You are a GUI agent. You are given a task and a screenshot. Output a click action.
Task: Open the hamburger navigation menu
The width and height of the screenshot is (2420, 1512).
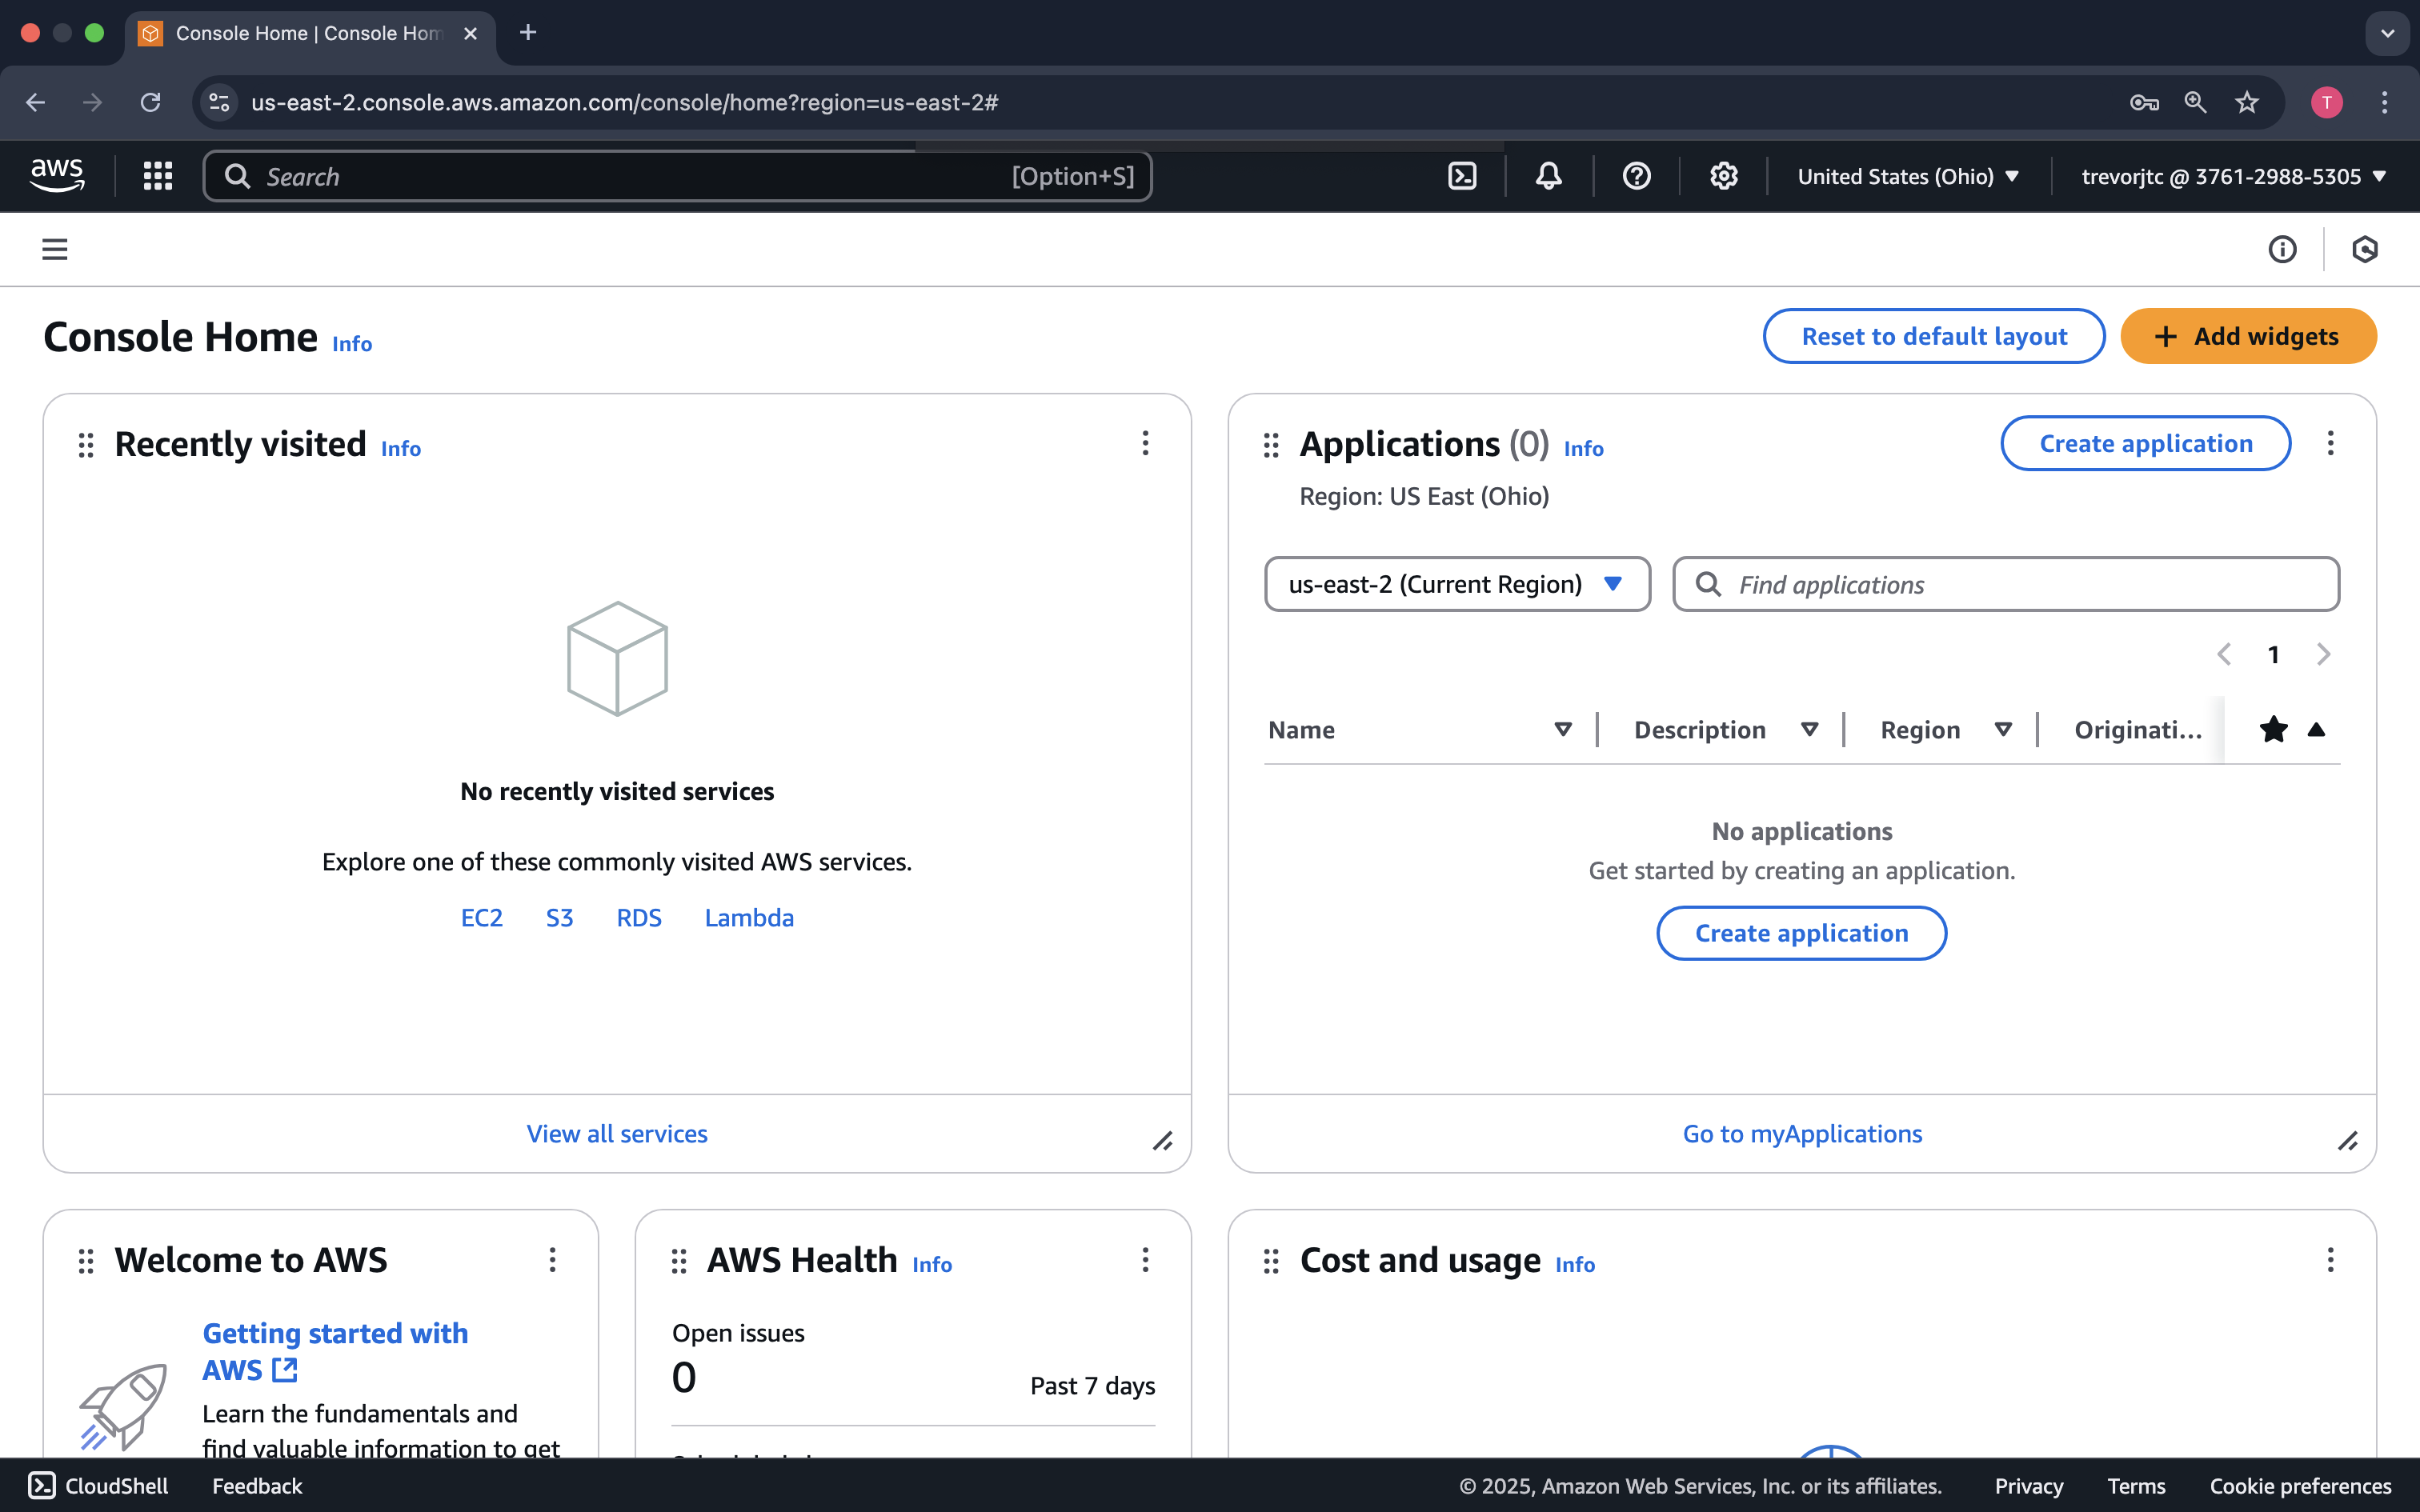(54, 248)
